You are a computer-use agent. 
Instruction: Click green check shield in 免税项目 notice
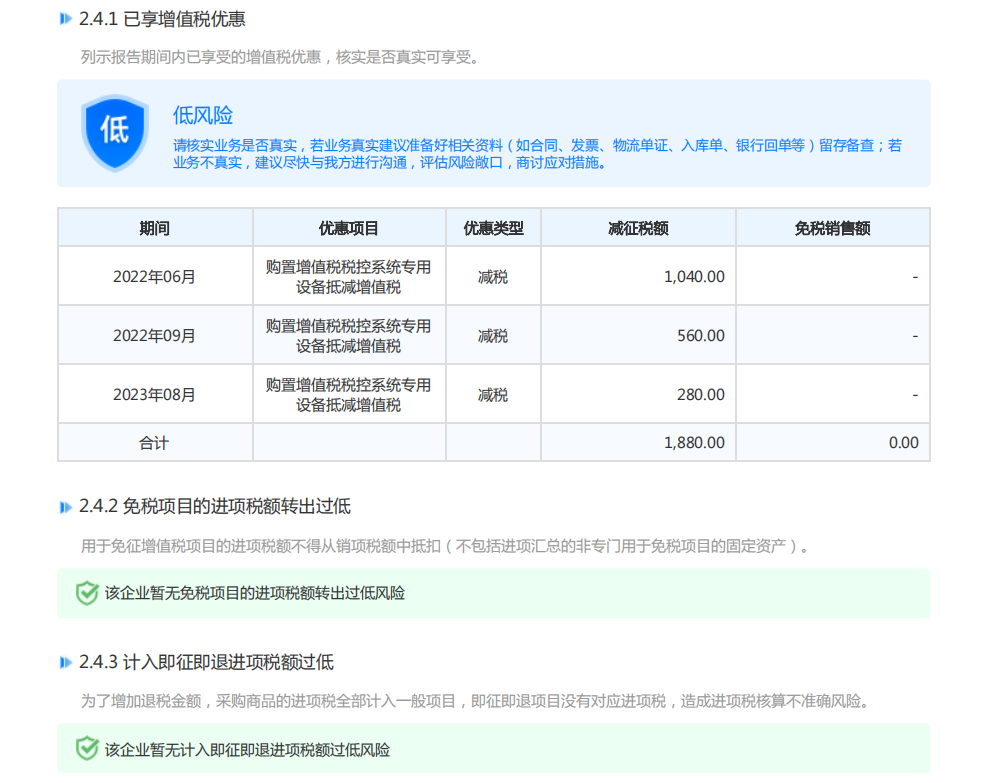[x=87, y=593]
